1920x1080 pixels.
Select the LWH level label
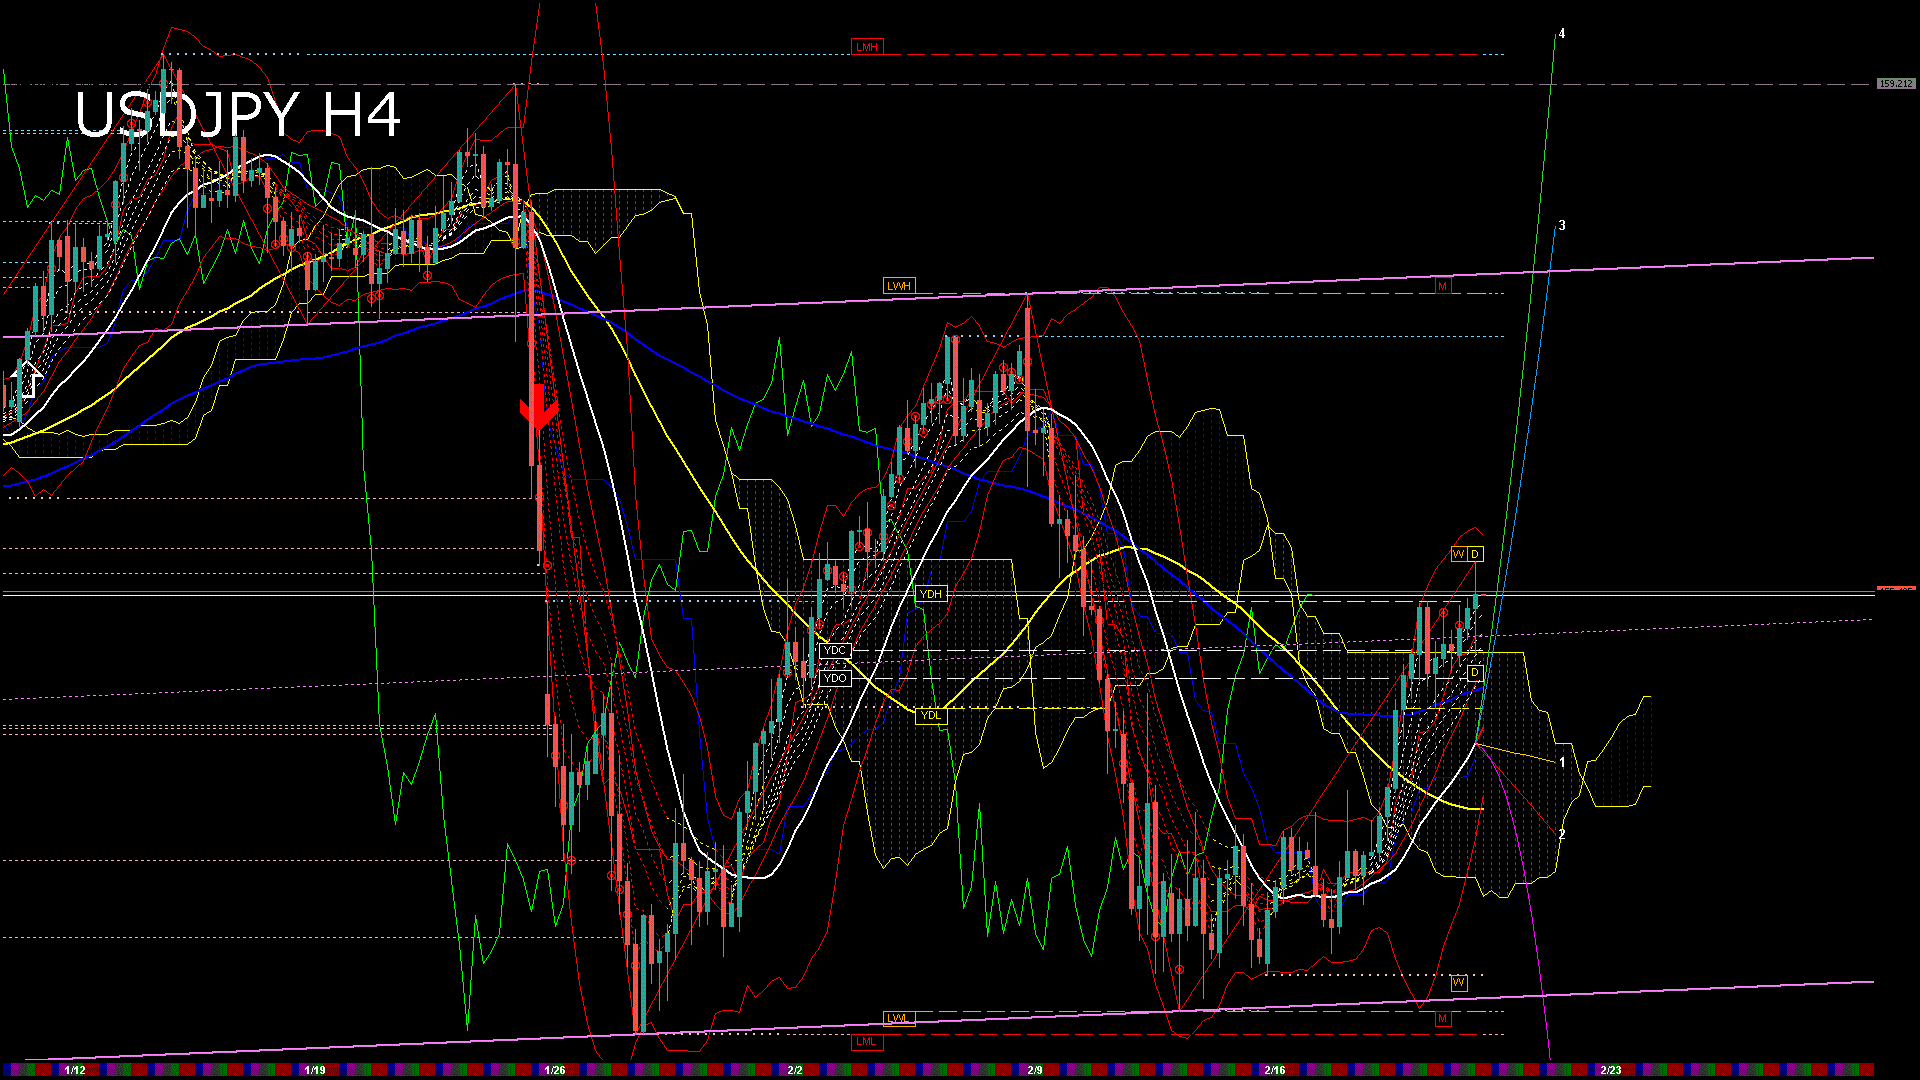pos(899,286)
